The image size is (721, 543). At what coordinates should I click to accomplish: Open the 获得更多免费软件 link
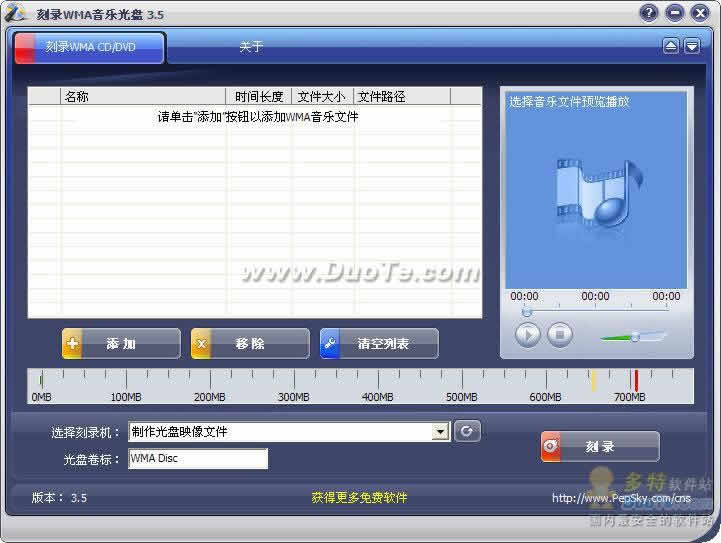359,497
